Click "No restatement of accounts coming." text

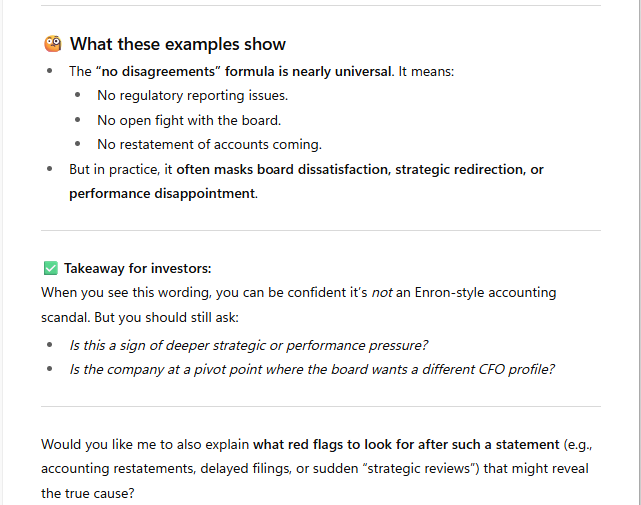coord(209,144)
